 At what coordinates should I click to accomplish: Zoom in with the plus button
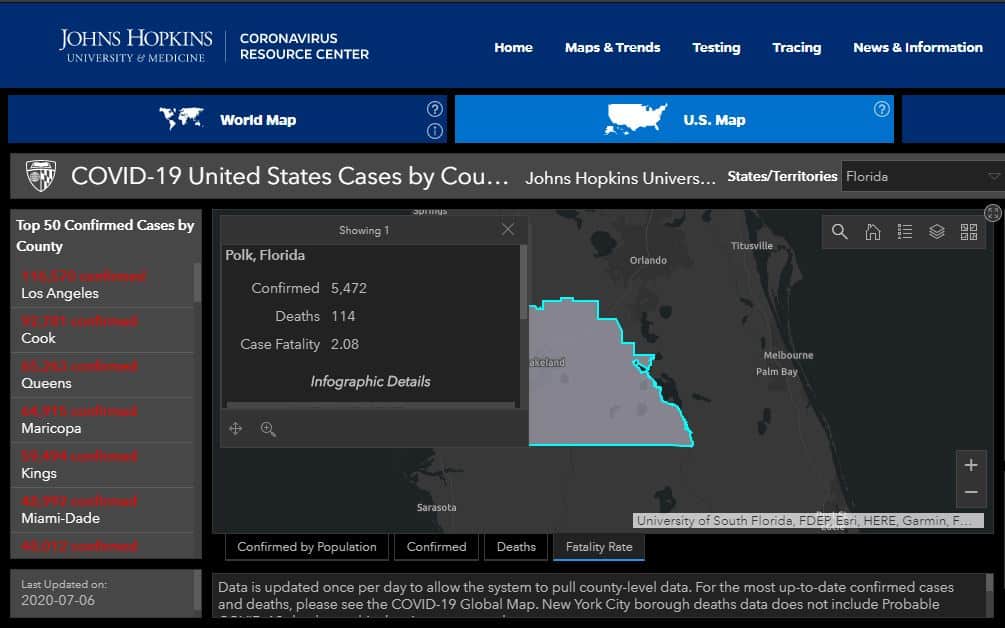(x=971, y=465)
